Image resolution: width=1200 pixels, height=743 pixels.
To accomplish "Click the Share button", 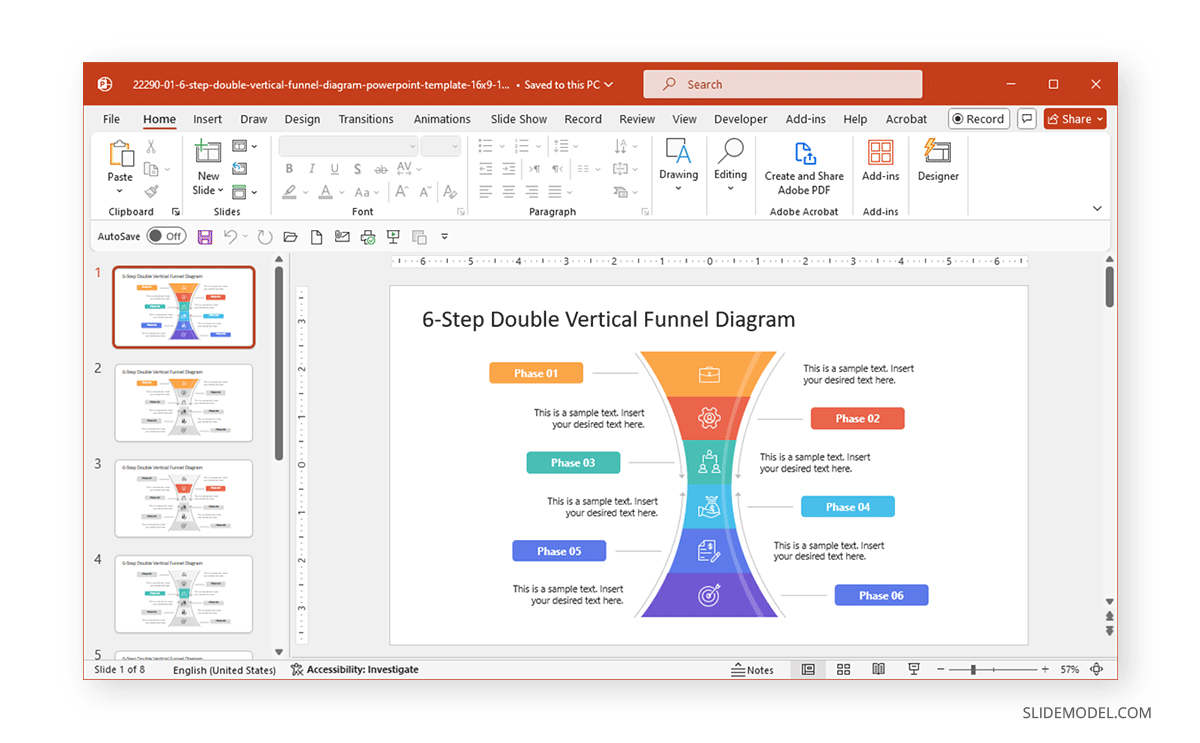I will coord(1075,119).
